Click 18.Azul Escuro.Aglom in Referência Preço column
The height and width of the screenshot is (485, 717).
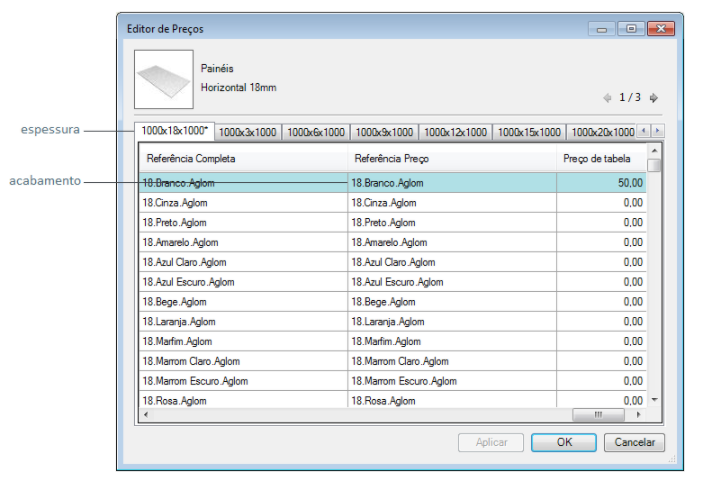(x=452, y=282)
